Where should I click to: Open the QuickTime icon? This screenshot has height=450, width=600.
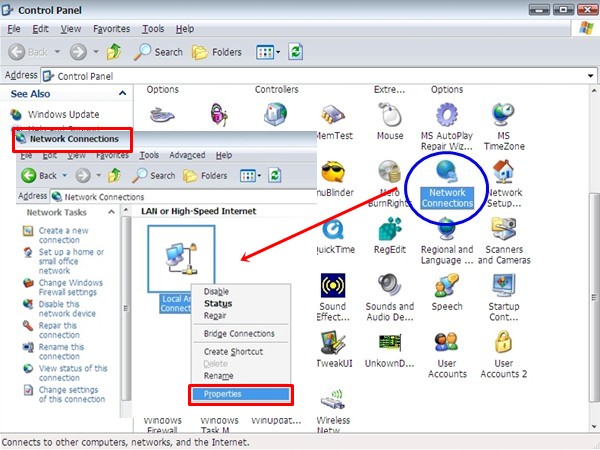pos(334,236)
